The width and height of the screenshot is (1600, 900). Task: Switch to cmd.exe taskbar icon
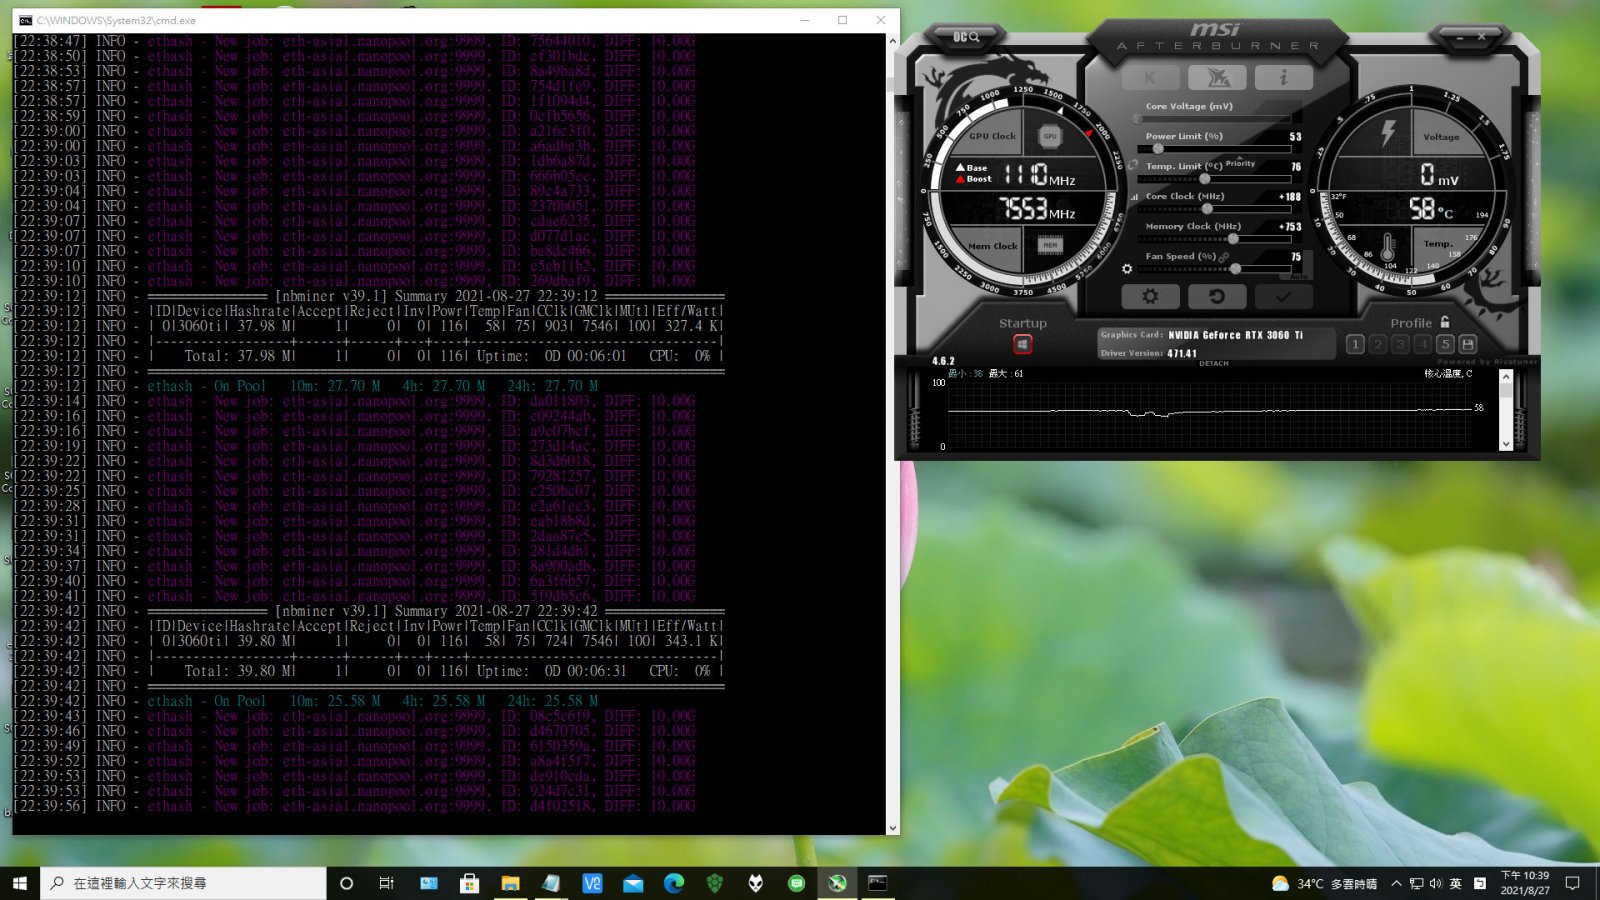click(x=878, y=883)
